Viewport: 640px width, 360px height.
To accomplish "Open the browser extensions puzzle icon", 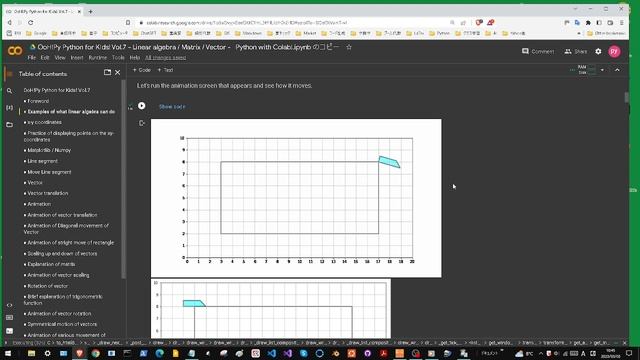I will point(588,23).
